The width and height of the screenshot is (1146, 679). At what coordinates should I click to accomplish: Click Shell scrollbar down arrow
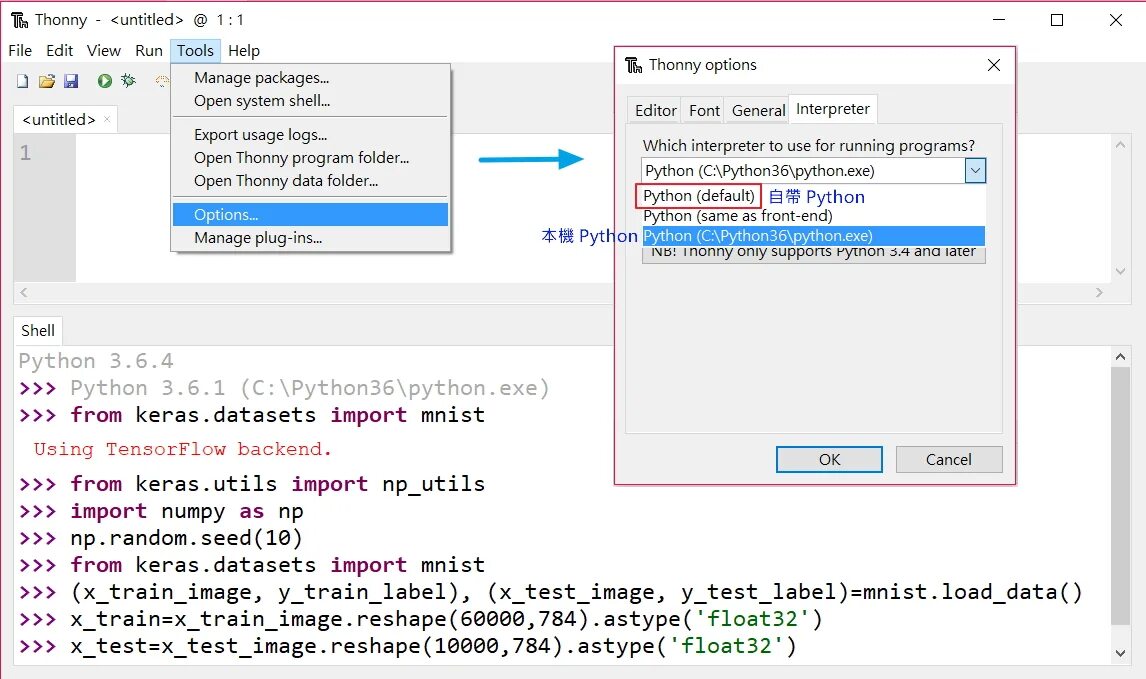tap(1120, 653)
